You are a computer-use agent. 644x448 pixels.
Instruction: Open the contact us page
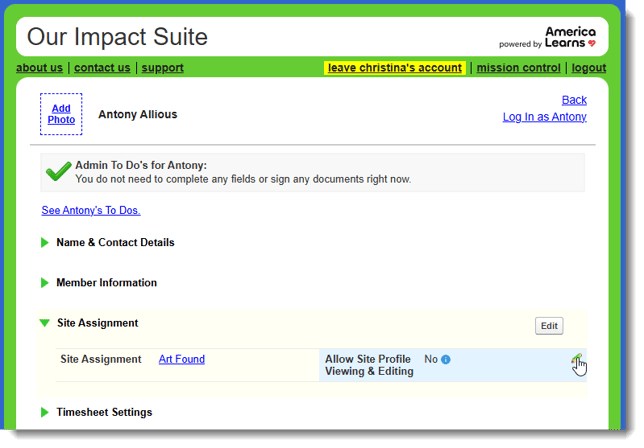point(102,68)
